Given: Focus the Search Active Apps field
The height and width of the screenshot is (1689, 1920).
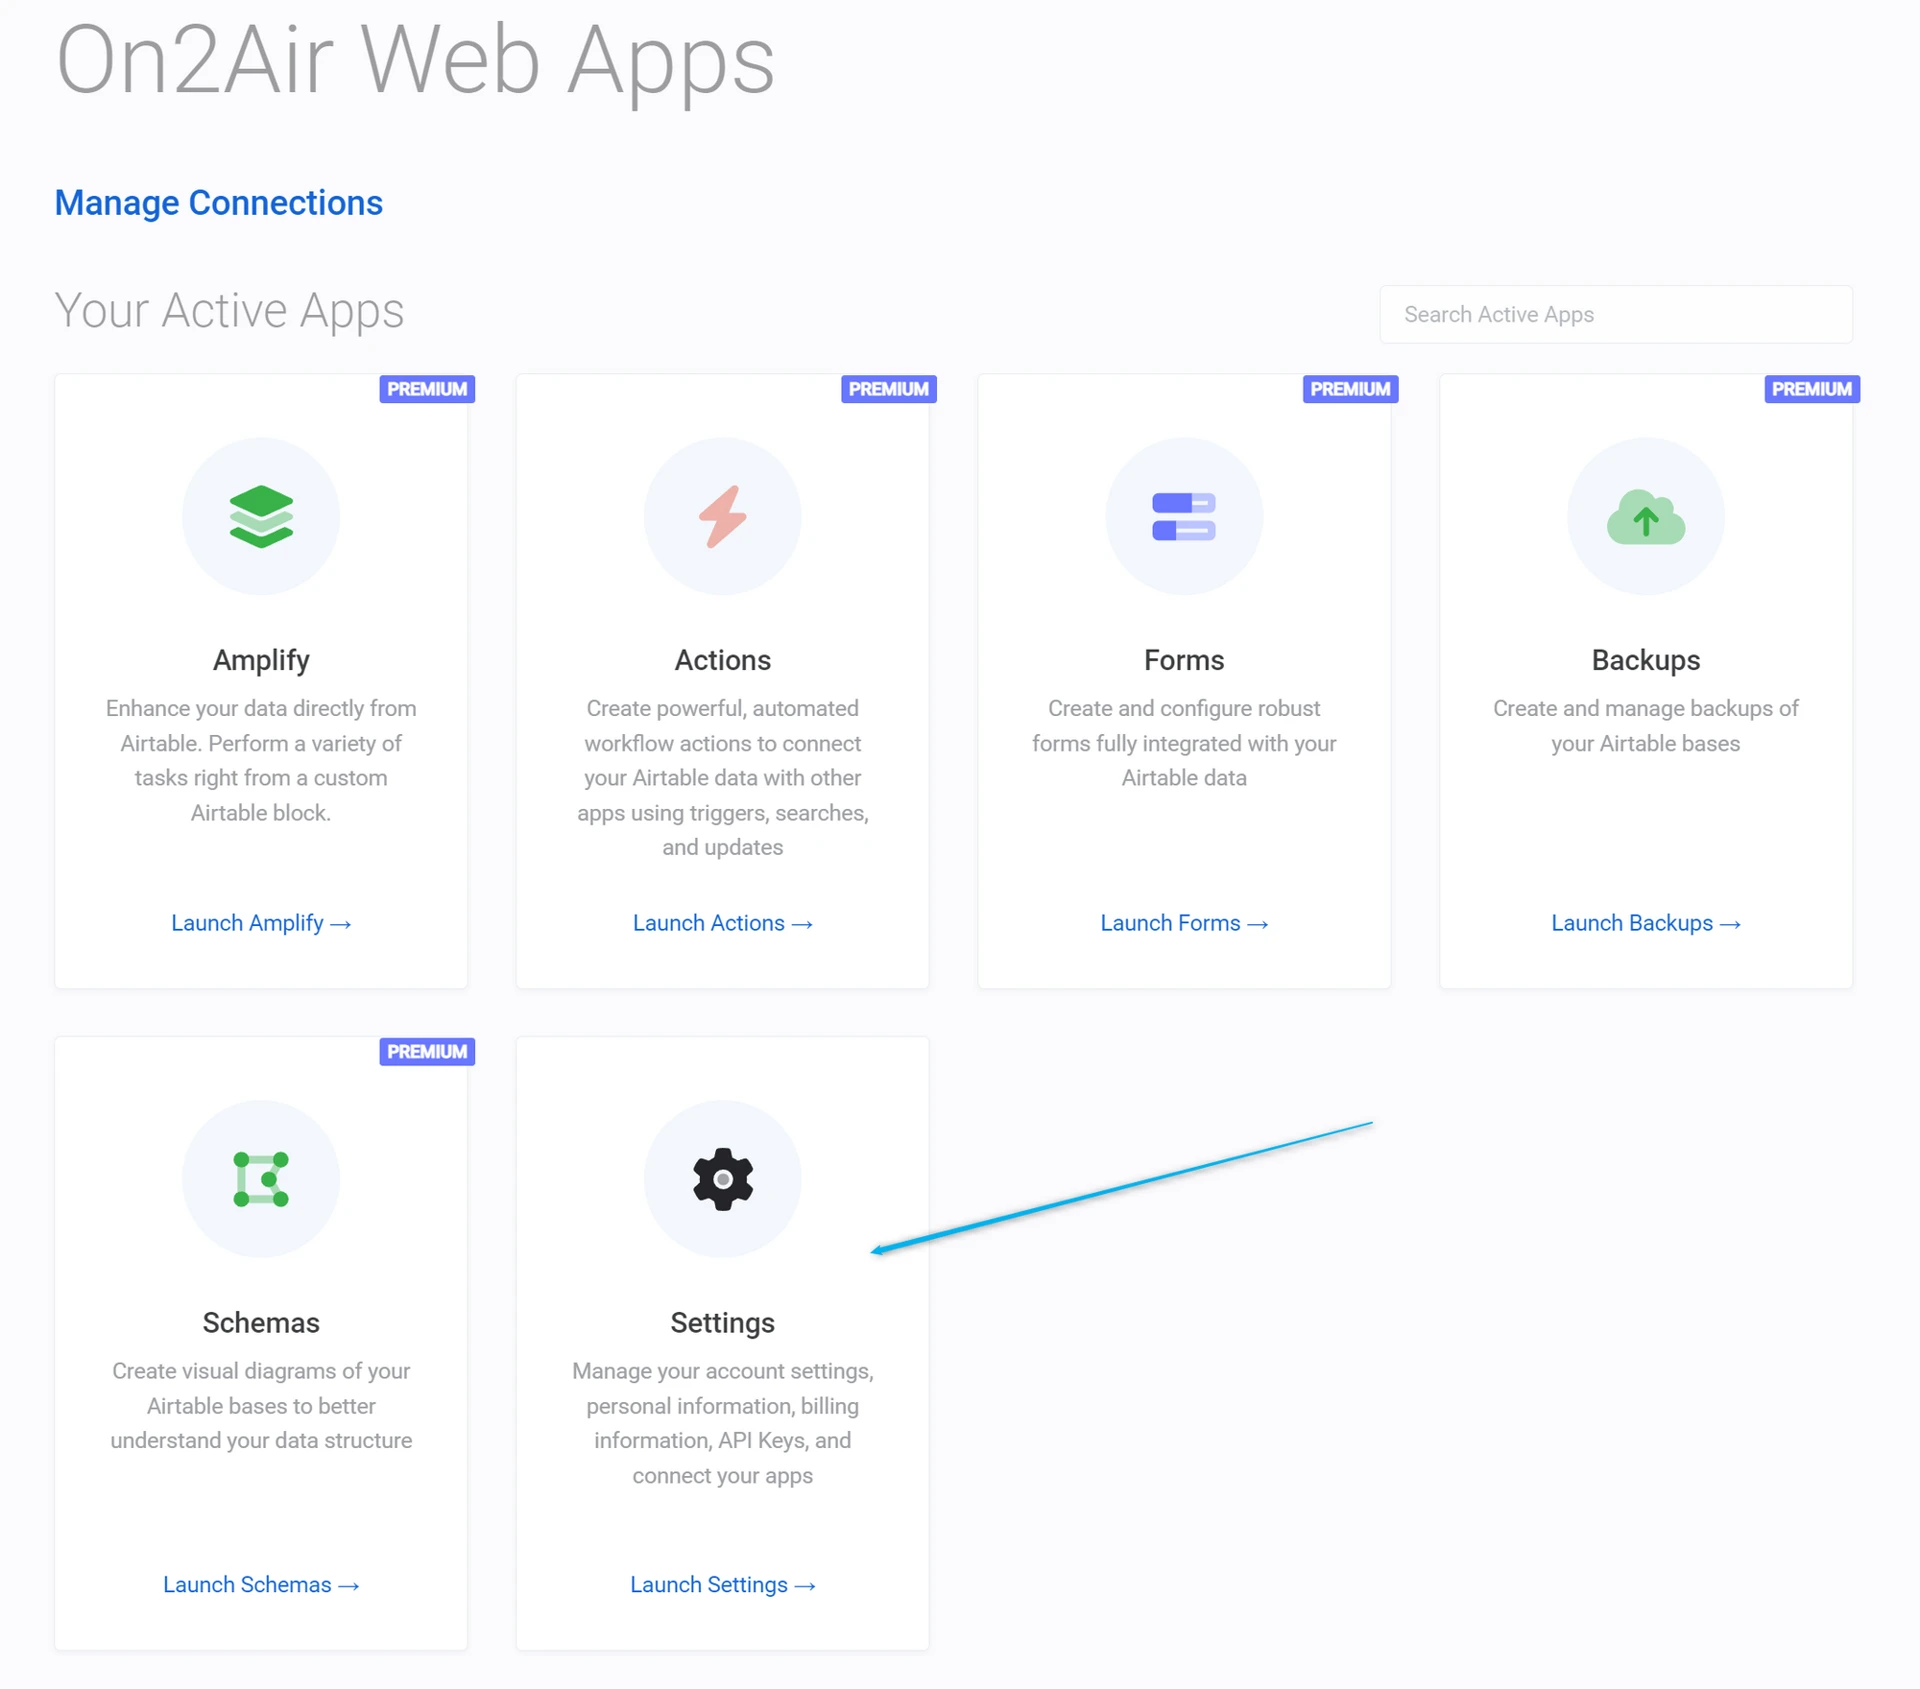Looking at the screenshot, I should pyautogui.click(x=1615, y=315).
